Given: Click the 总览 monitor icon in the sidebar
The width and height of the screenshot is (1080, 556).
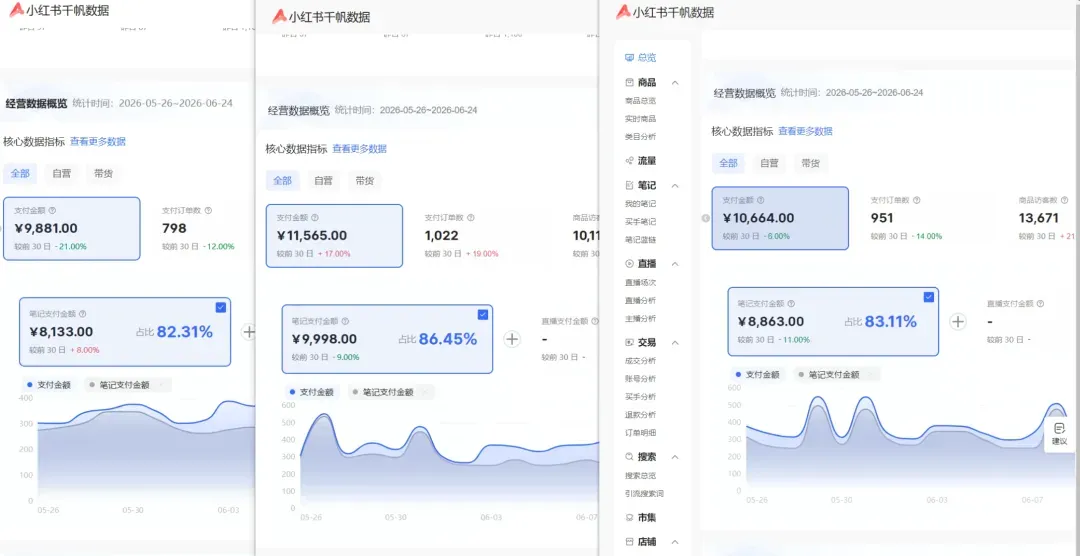Looking at the screenshot, I should coord(629,58).
